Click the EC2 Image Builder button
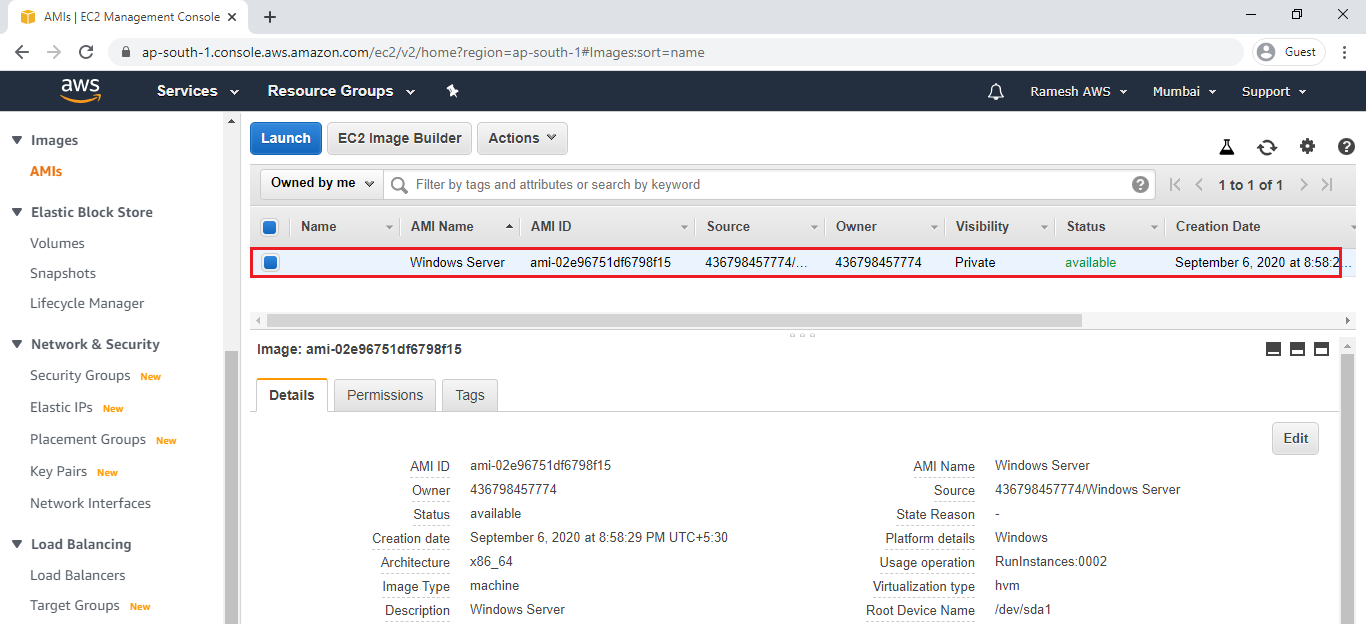Image resolution: width=1366 pixels, height=624 pixels. tap(400, 138)
